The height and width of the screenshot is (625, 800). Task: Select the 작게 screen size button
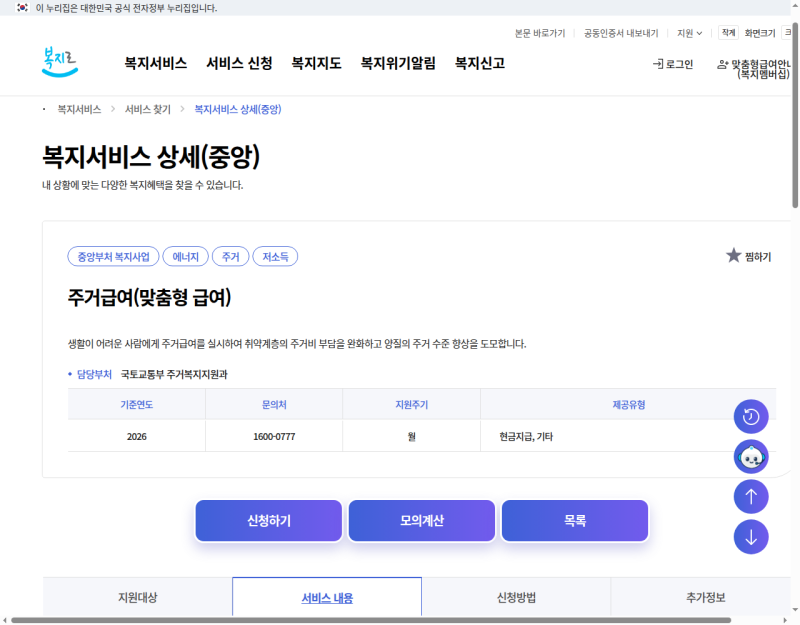click(x=728, y=33)
